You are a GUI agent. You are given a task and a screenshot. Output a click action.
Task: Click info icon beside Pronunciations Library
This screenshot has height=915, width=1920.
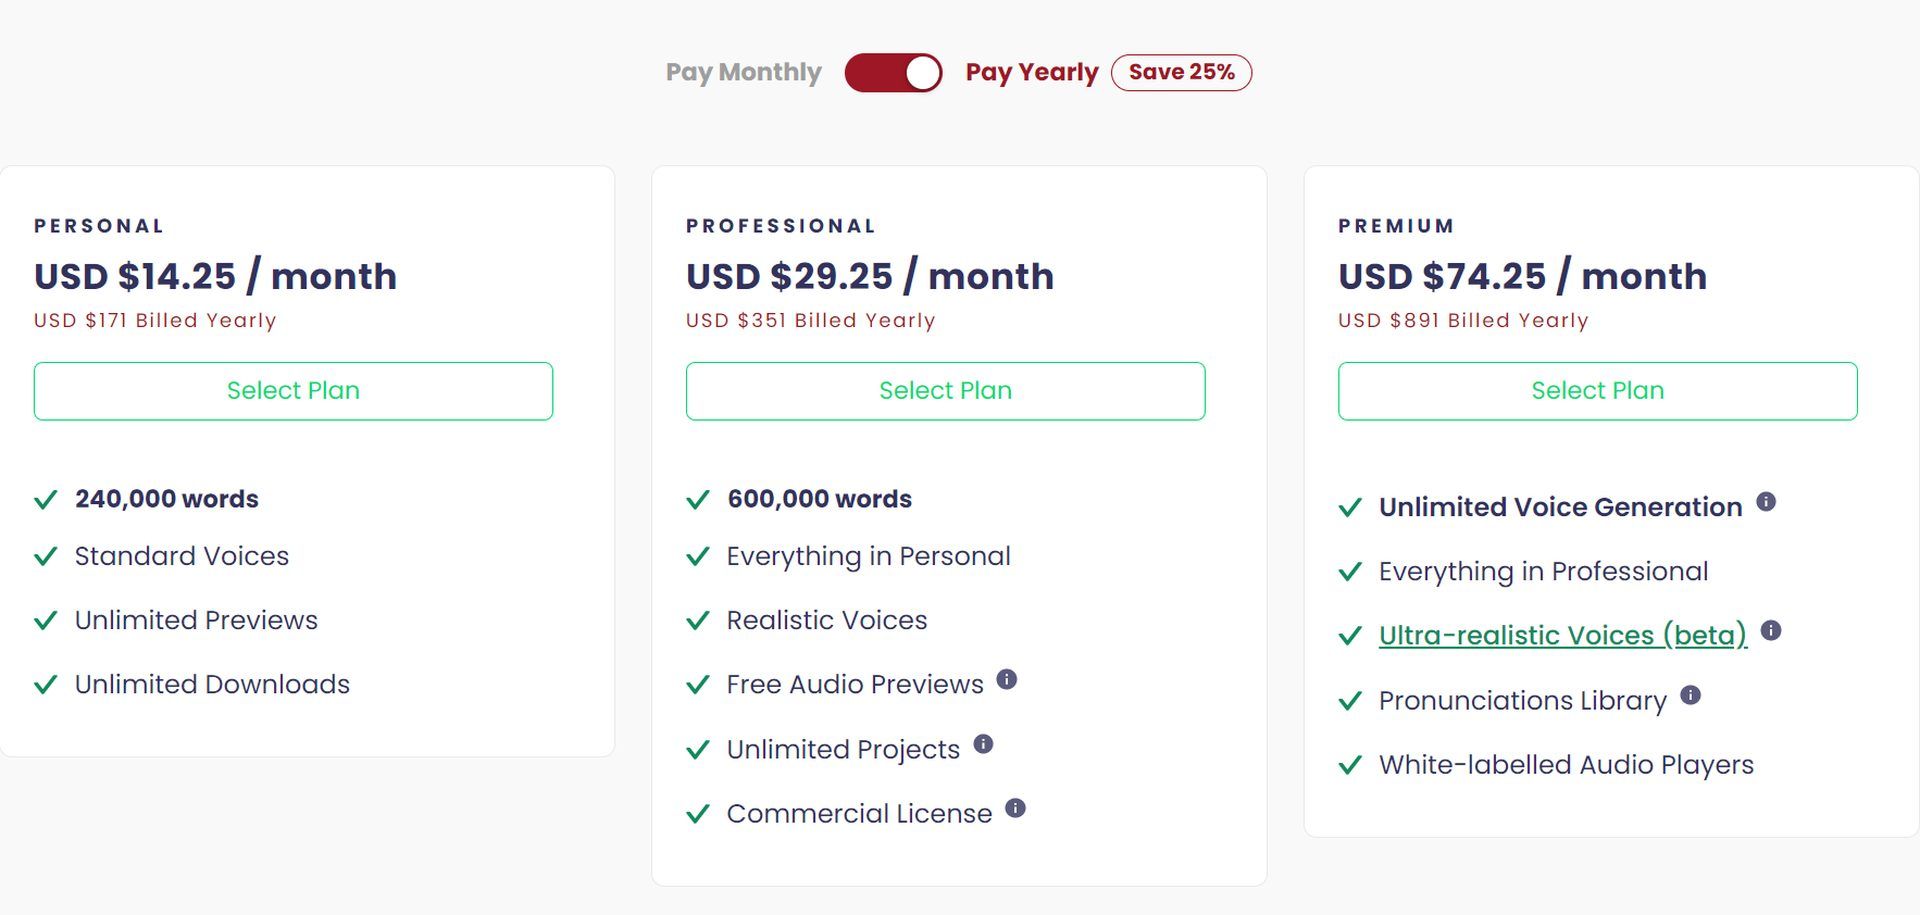[1690, 695]
